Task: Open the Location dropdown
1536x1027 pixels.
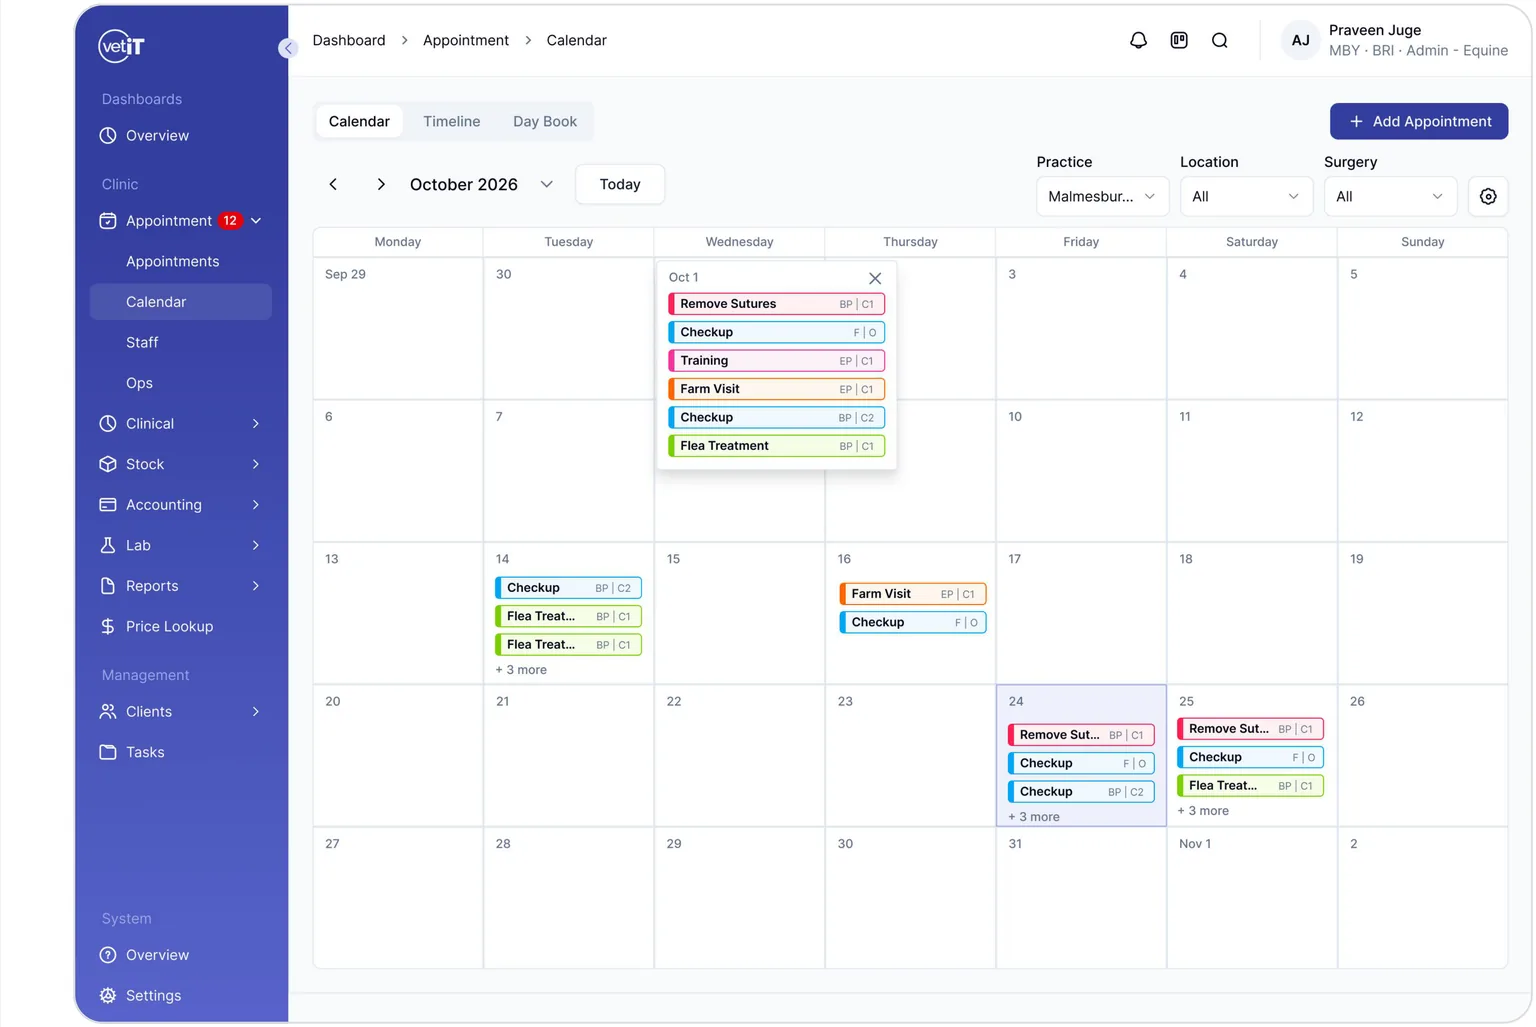Action: click(x=1245, y=197)
